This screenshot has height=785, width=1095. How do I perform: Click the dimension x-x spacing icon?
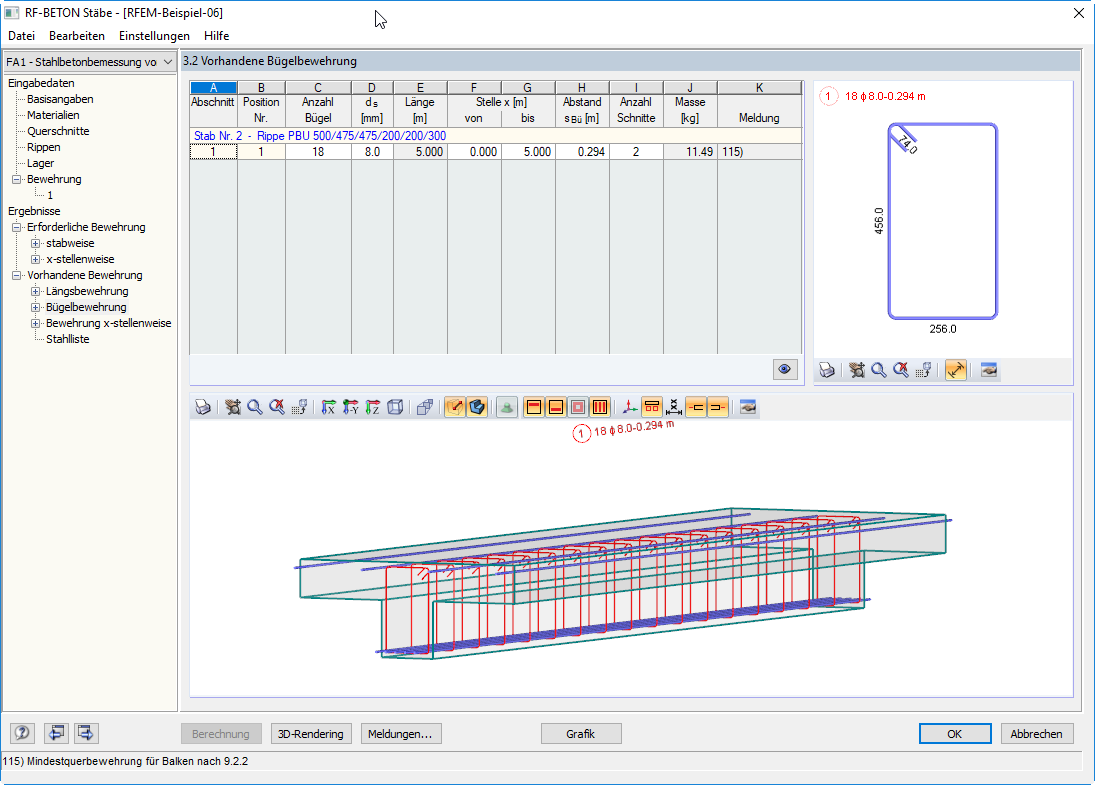pos(674,407)
